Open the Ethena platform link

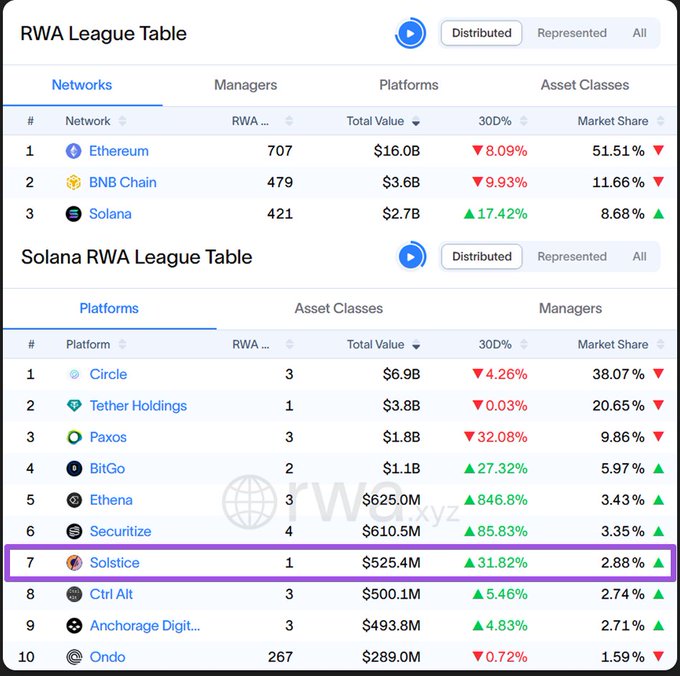[111, 500]
